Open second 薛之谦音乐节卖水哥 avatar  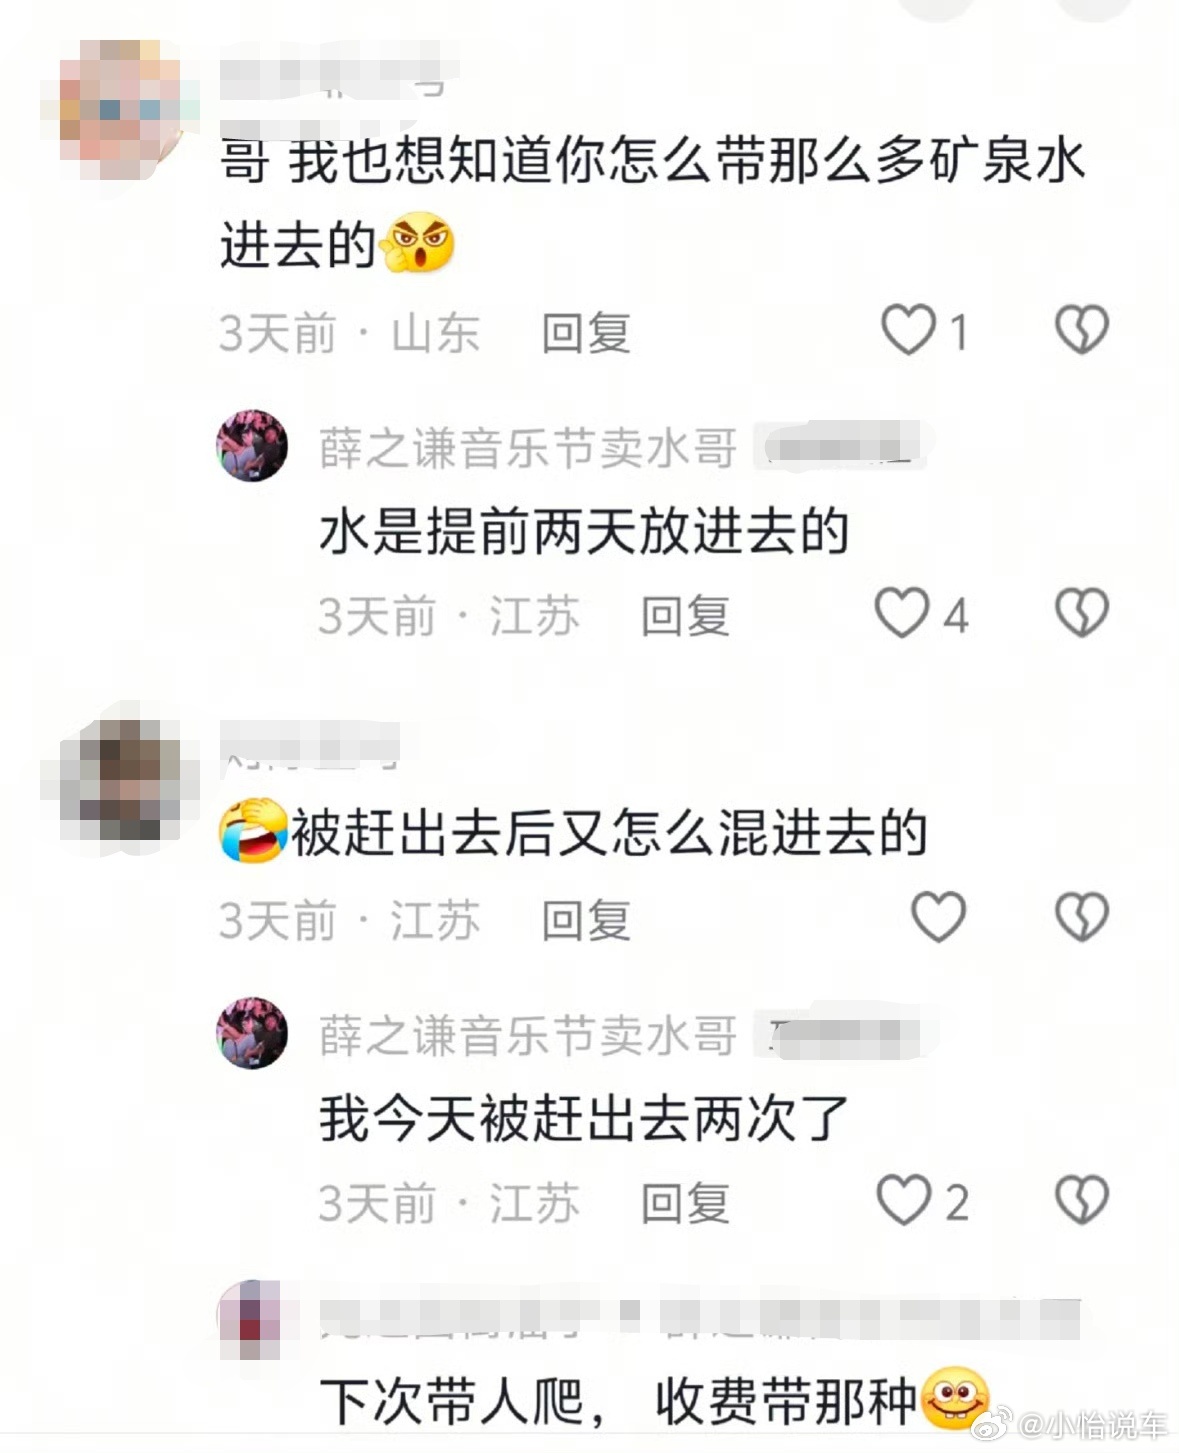coord(252,1032)
